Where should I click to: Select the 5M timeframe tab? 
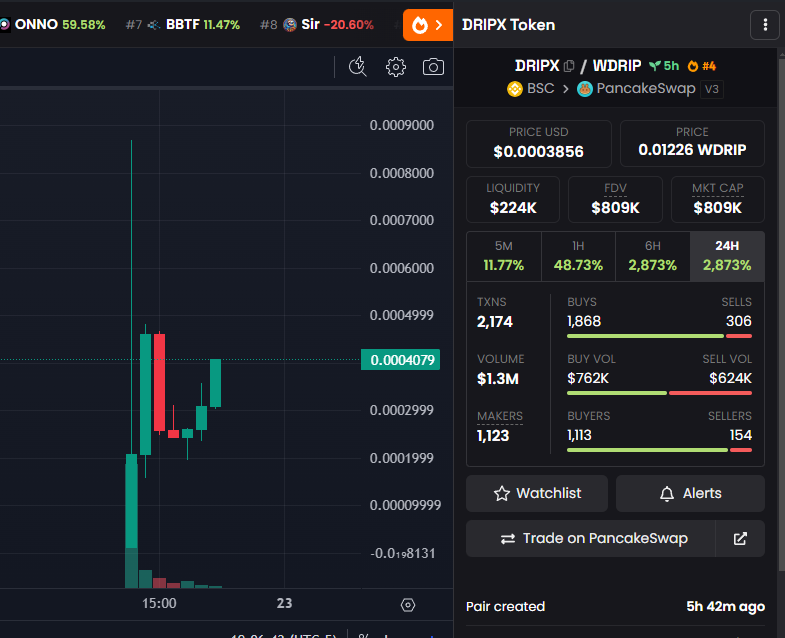[x=504, y=256]
